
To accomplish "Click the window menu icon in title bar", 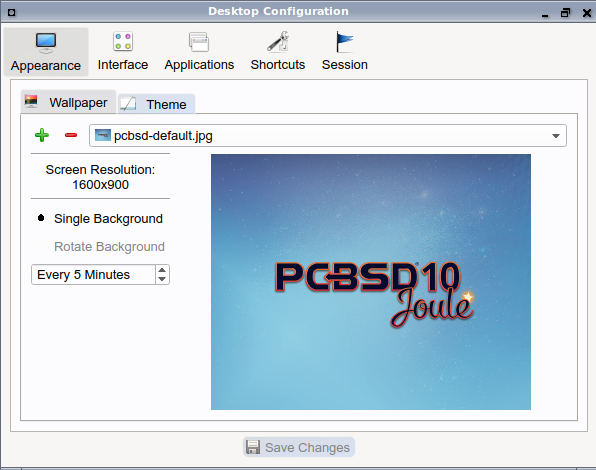I will pyautogui.click(x=12, y=13).
